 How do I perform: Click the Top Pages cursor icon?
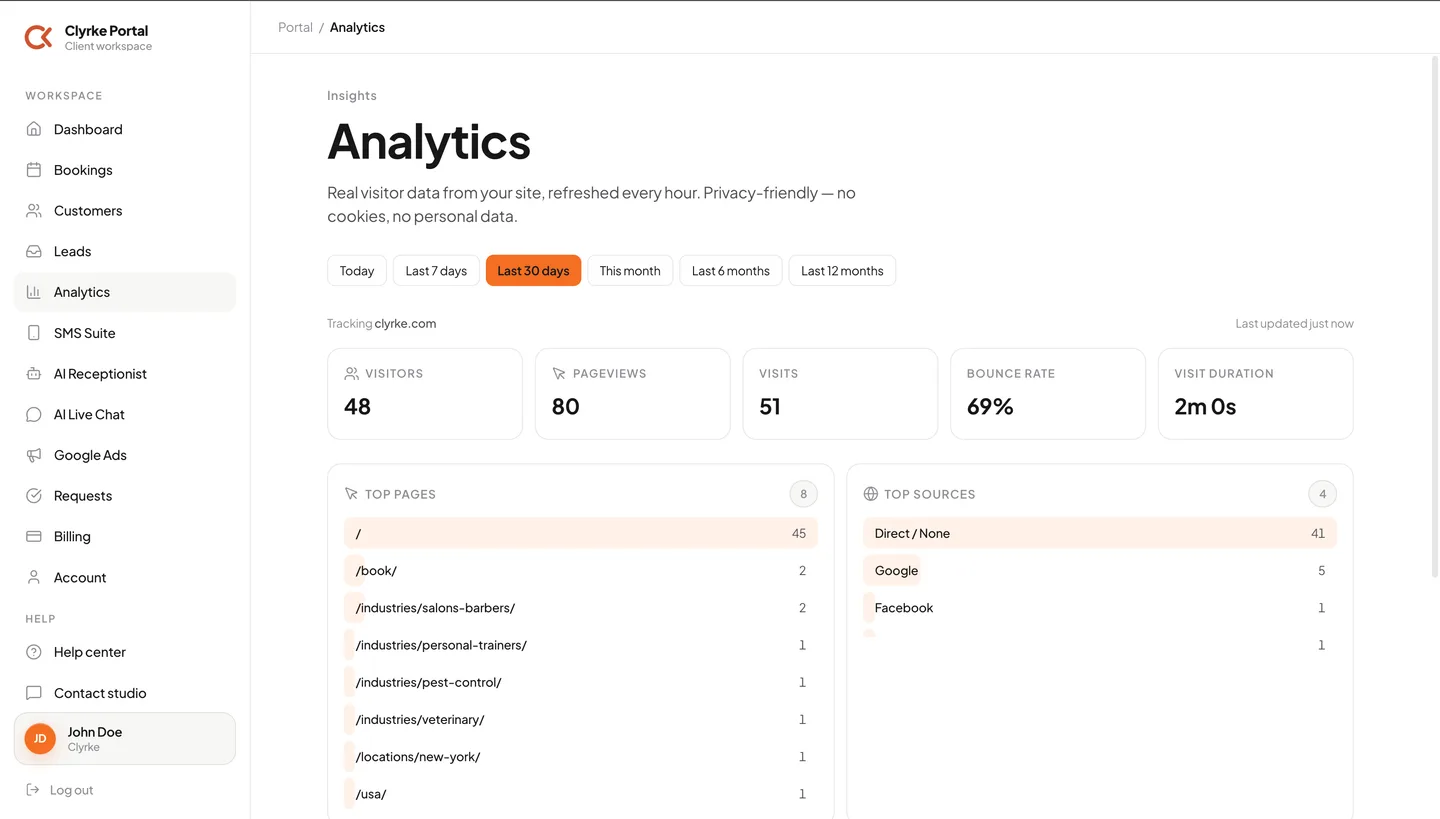pyautogui.click(x=351, y=494)
